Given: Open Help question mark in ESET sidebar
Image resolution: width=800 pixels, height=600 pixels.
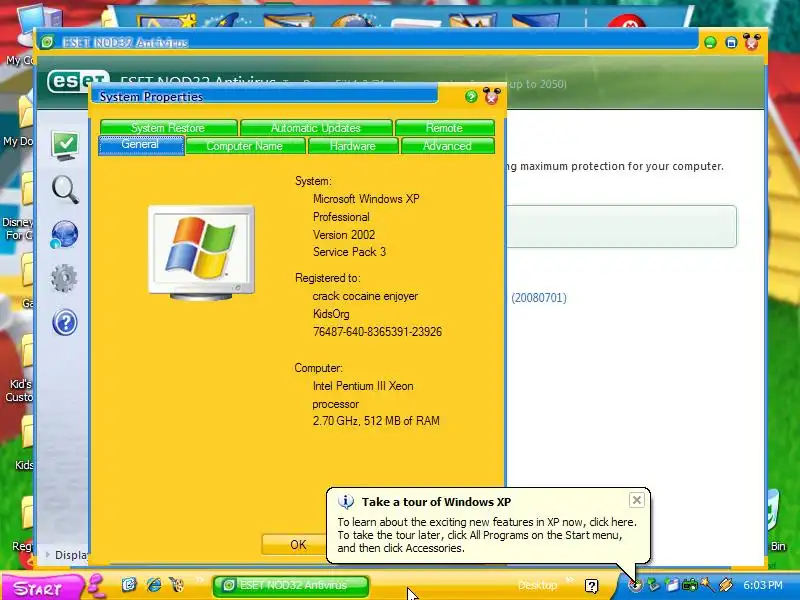Looking at the screenshot, I should point(65,322).
